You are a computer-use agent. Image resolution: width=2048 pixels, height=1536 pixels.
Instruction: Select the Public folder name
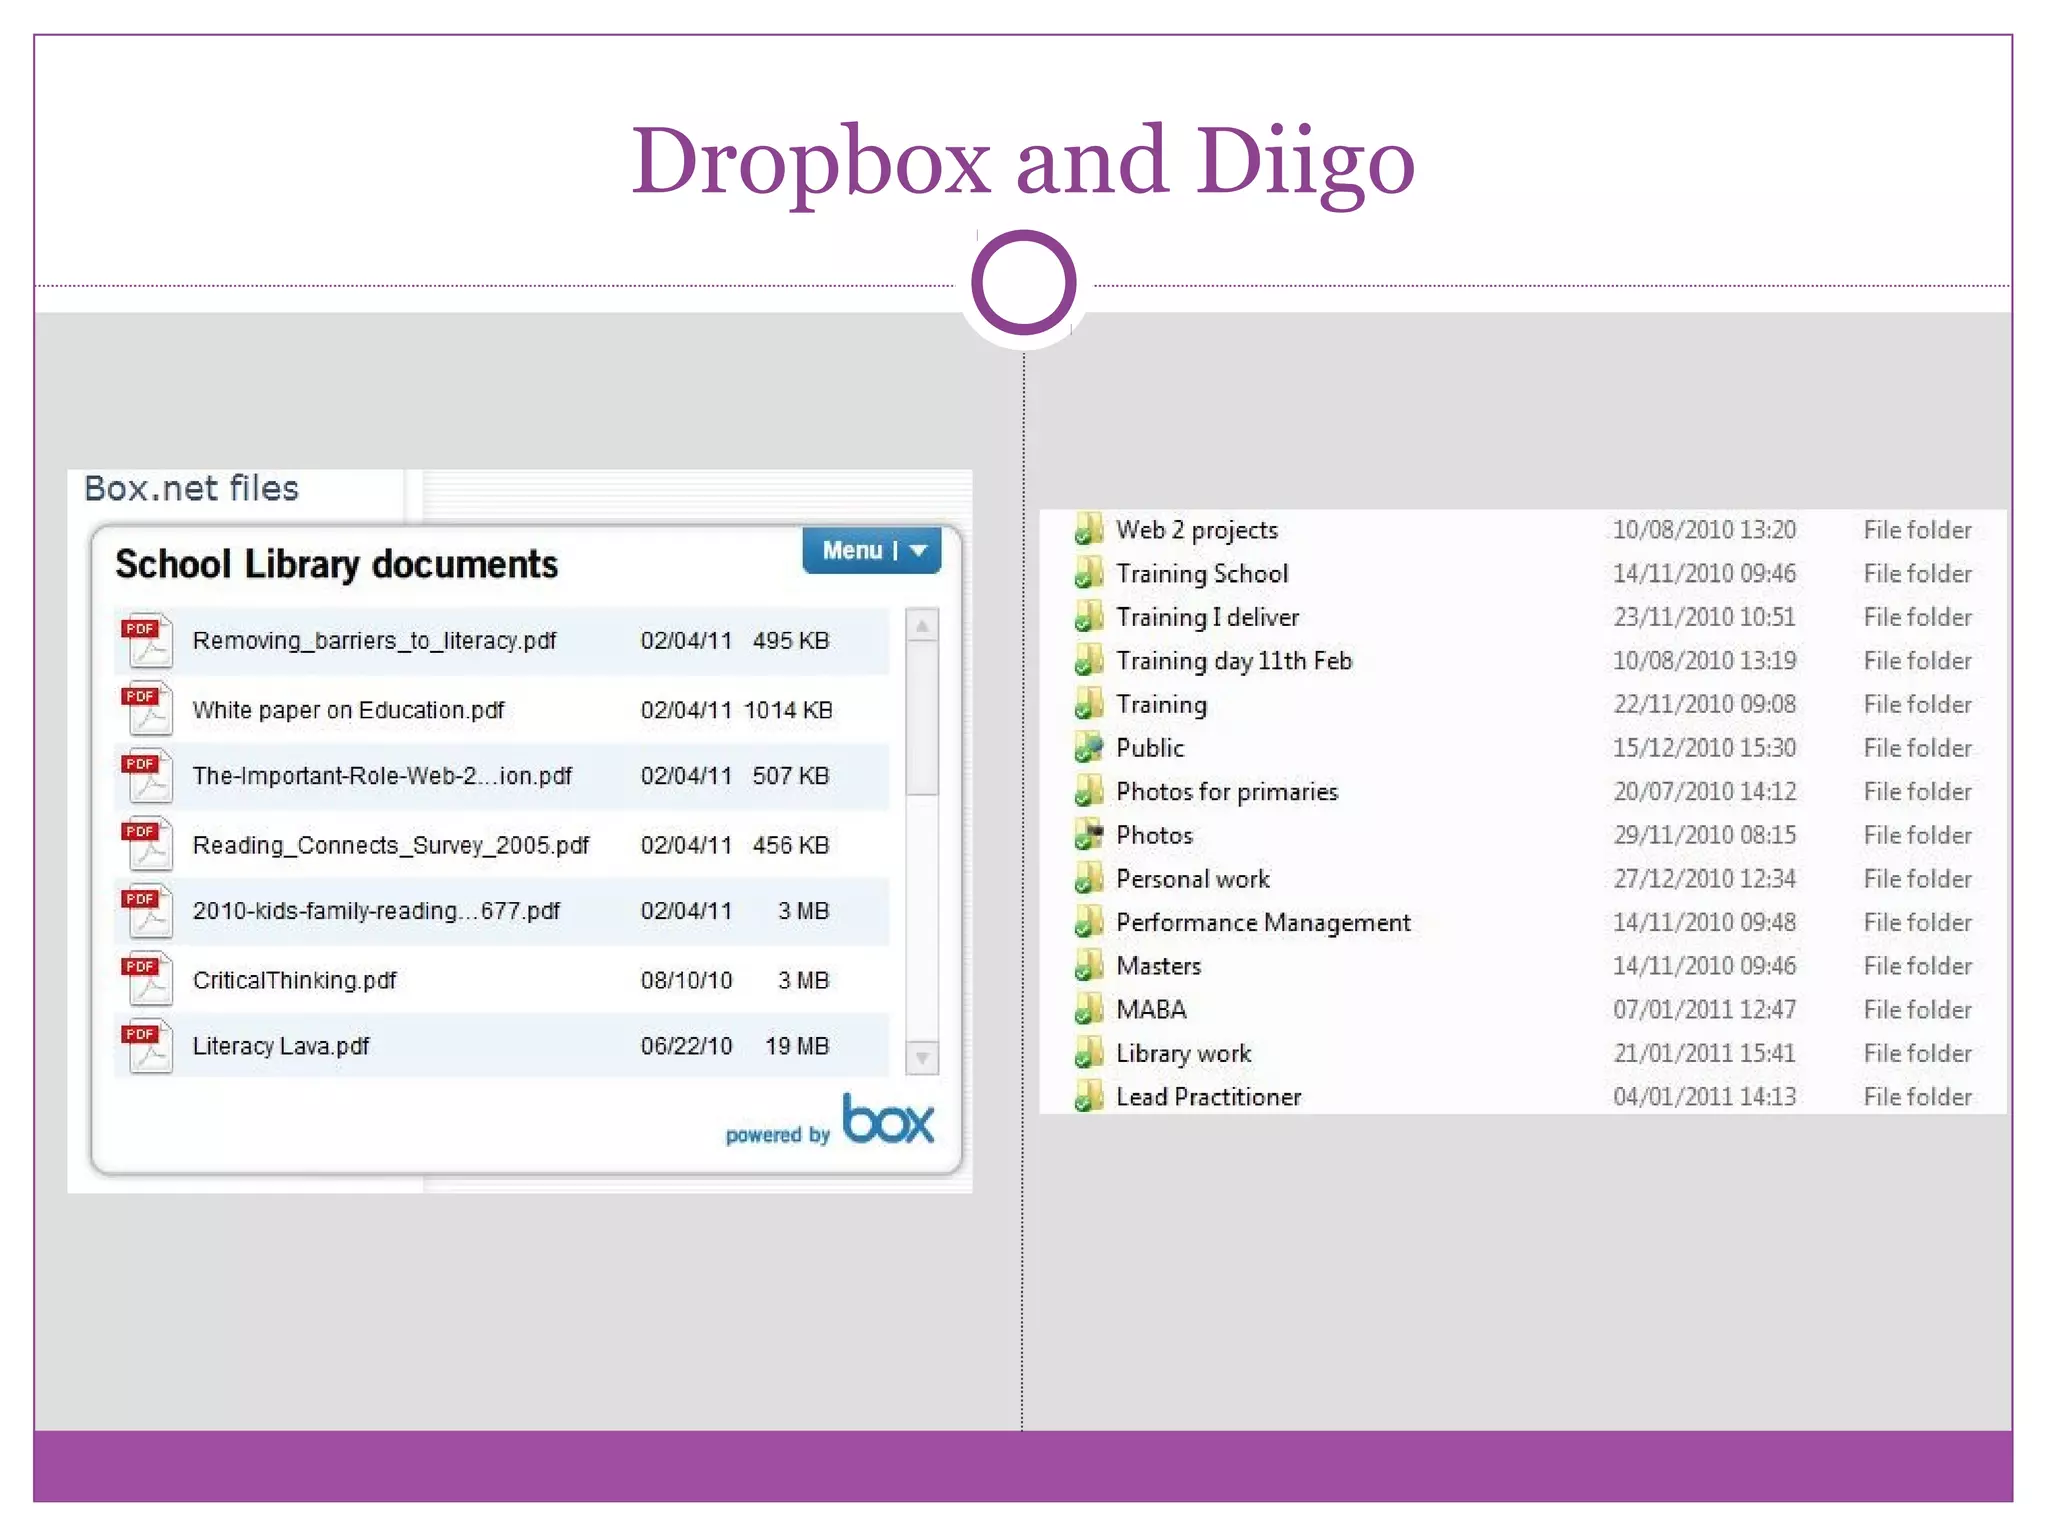coord(1150,747)
